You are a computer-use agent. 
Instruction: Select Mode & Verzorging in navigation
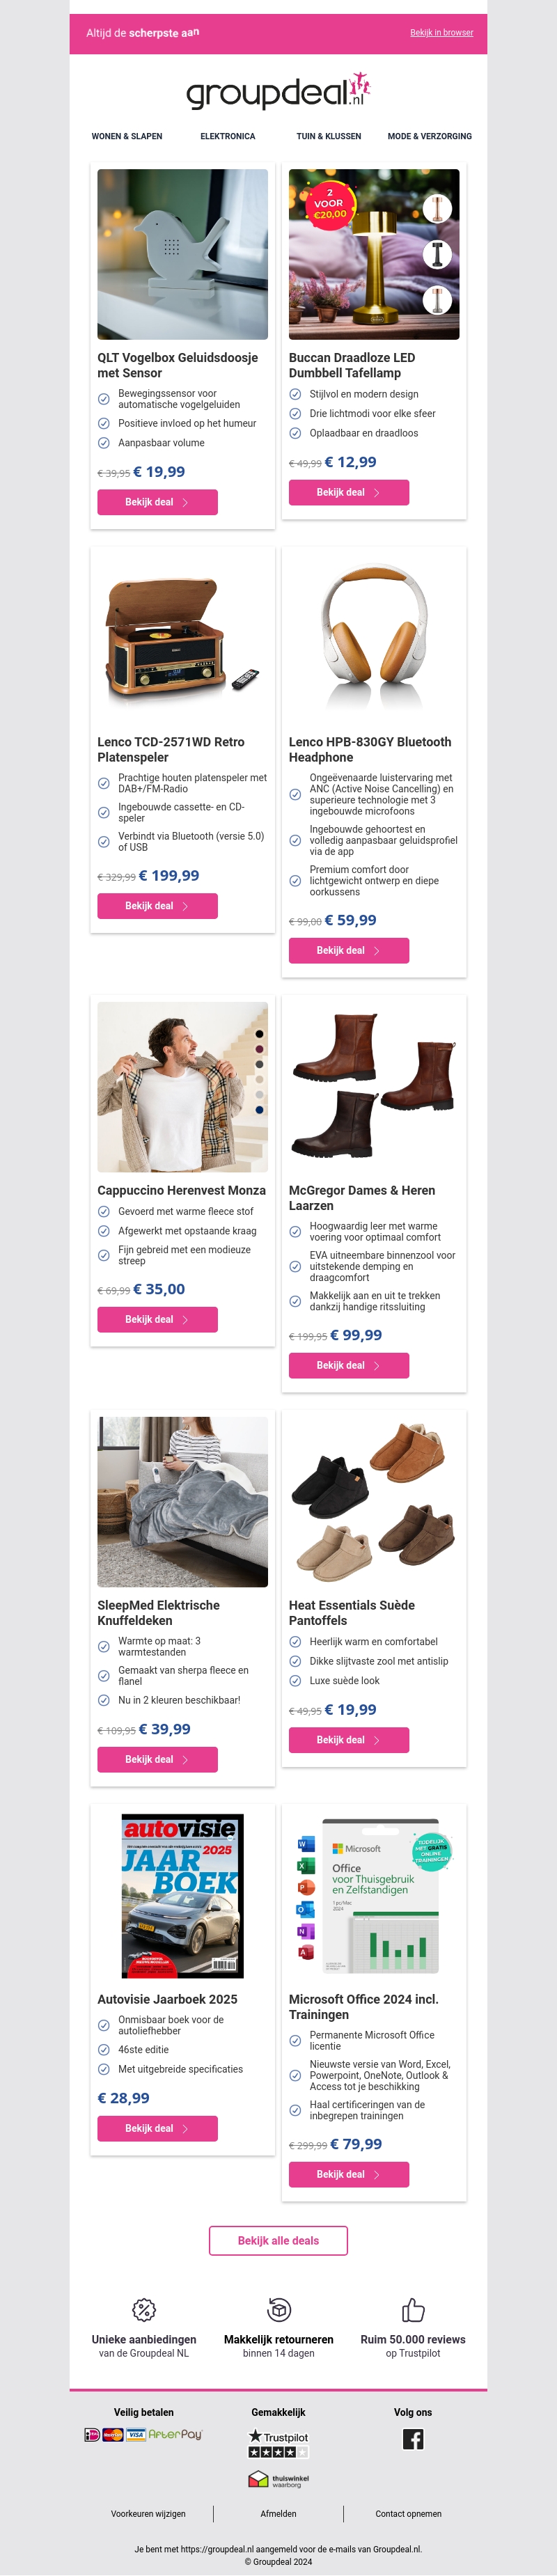tap(430, 136)
